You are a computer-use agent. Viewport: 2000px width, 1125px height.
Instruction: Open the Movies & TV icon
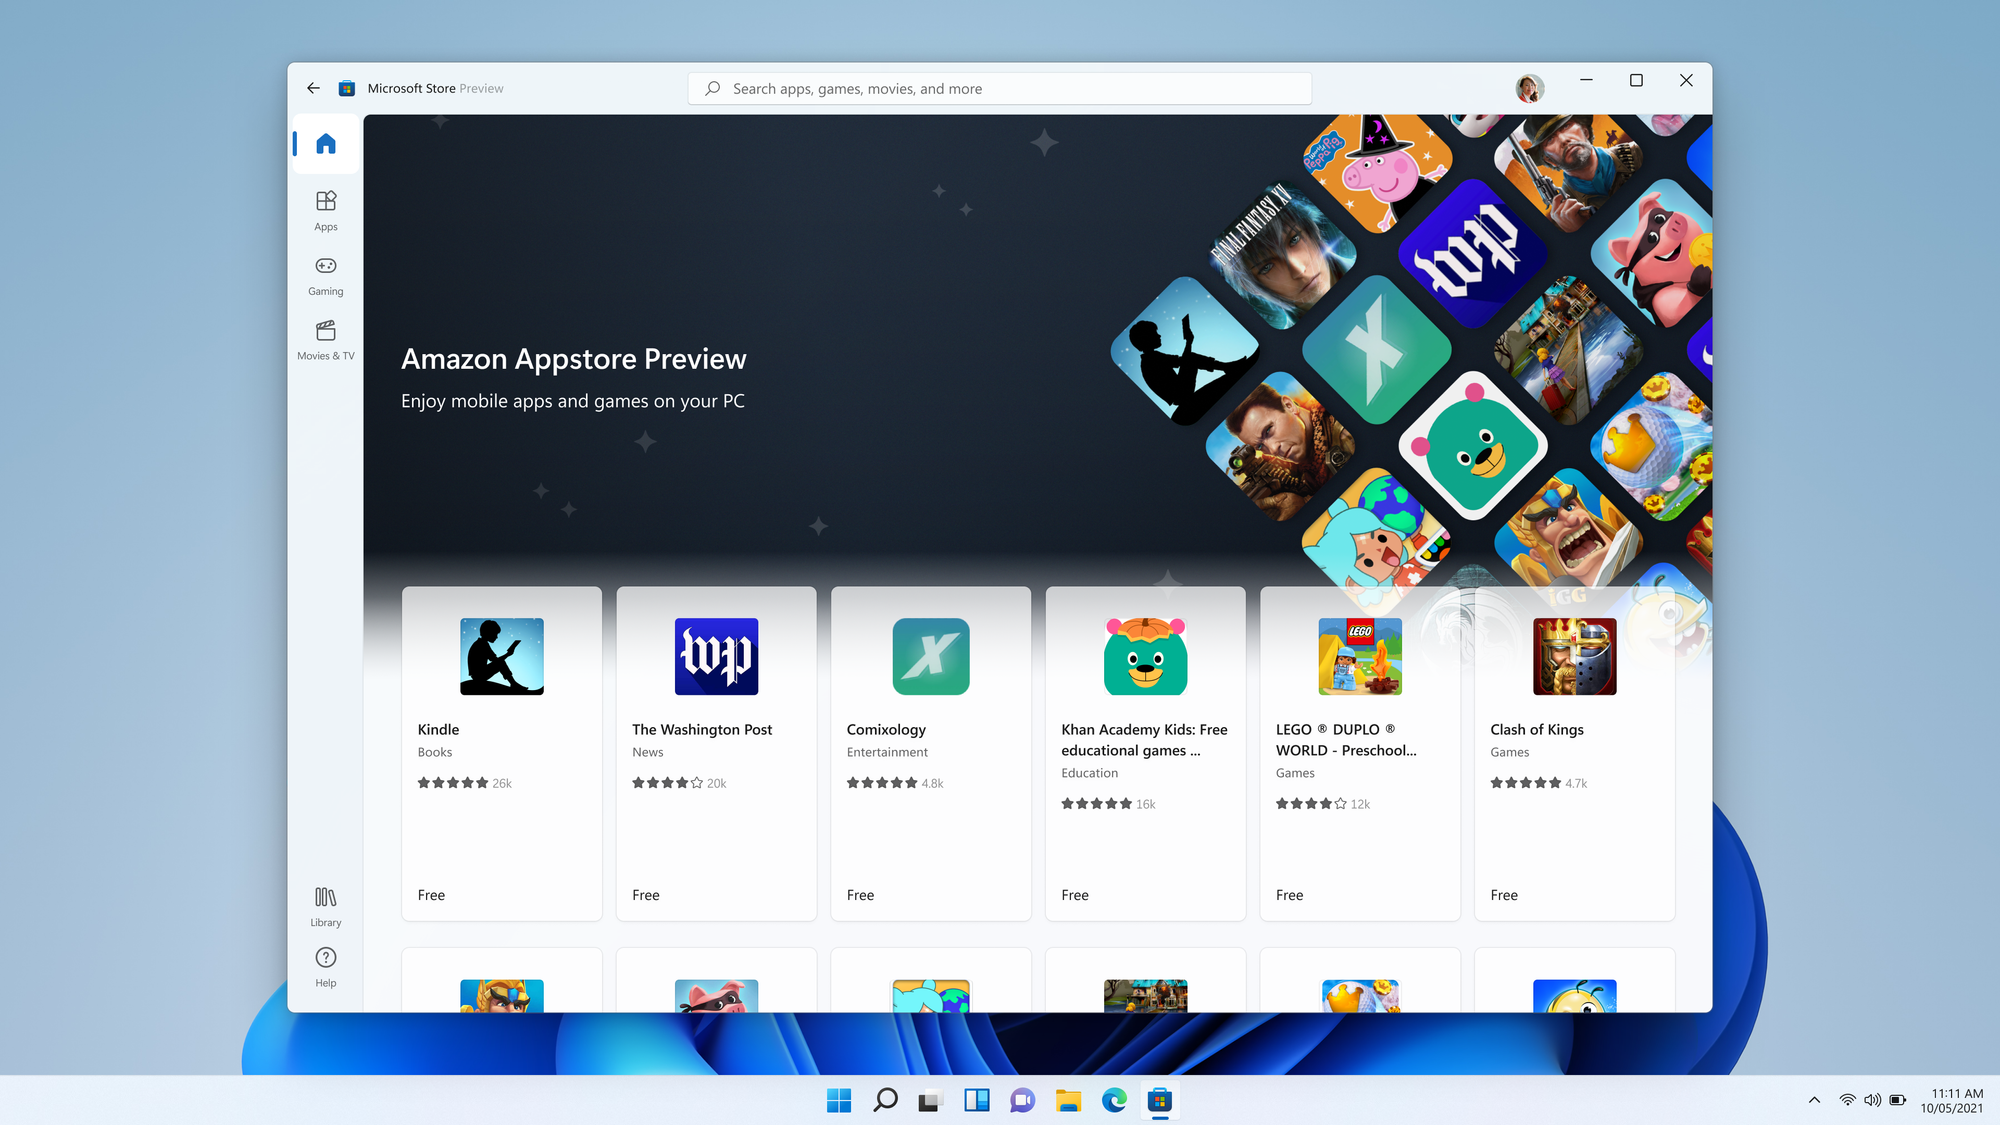click(x=324, y=338)
